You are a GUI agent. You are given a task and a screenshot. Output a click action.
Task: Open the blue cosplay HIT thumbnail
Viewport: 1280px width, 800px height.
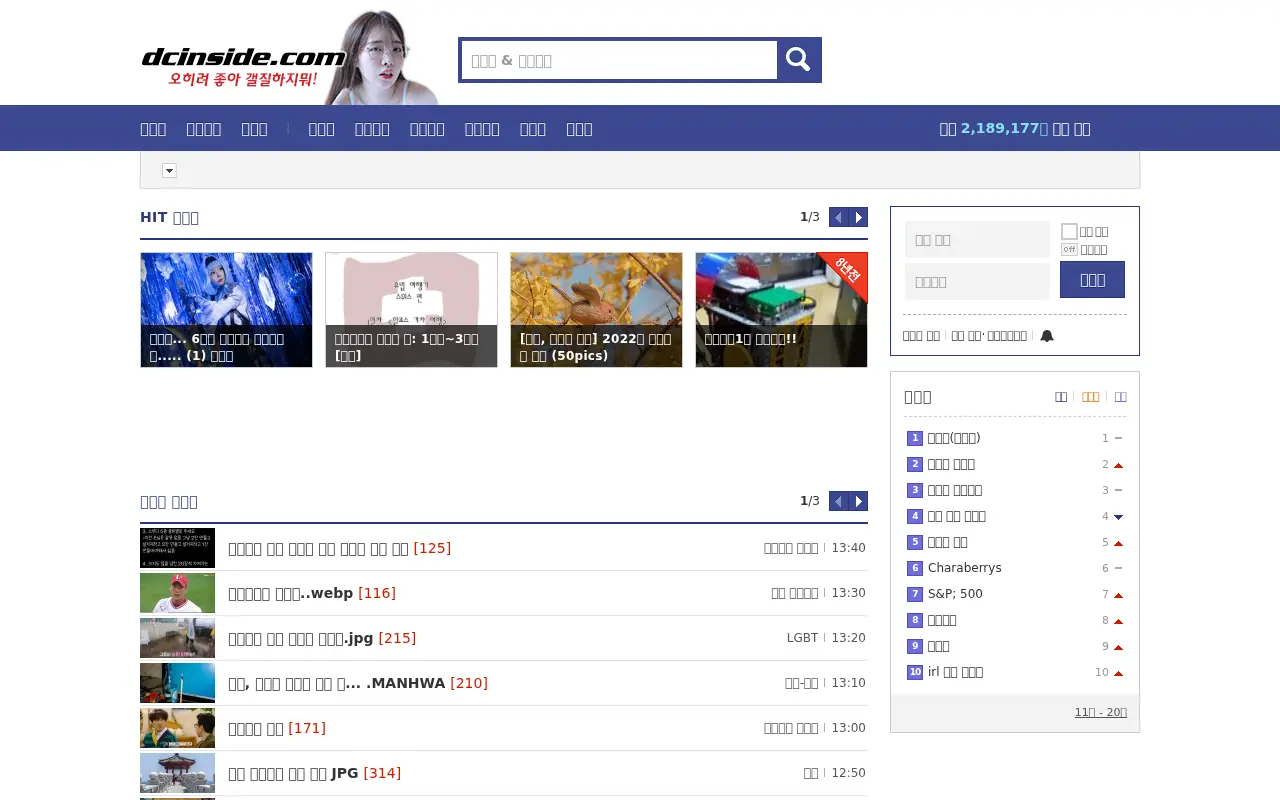click(x=226, y=310)
